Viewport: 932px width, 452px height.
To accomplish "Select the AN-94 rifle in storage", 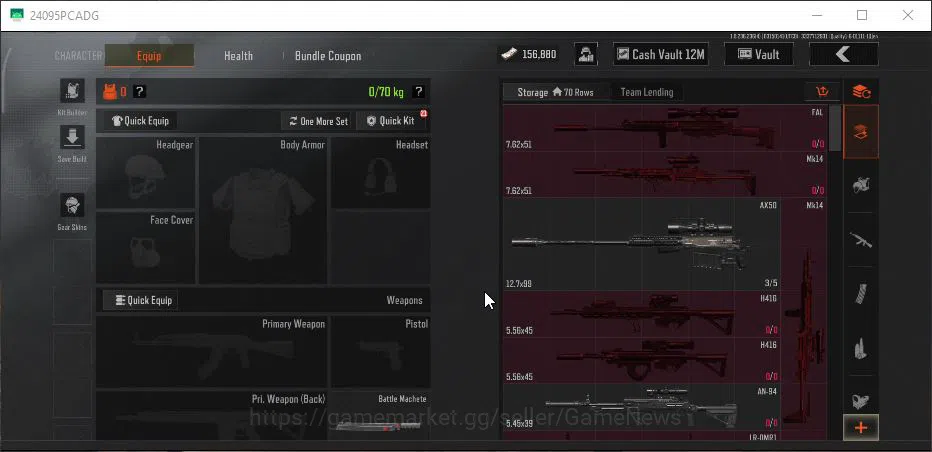I will coord(642,407).
